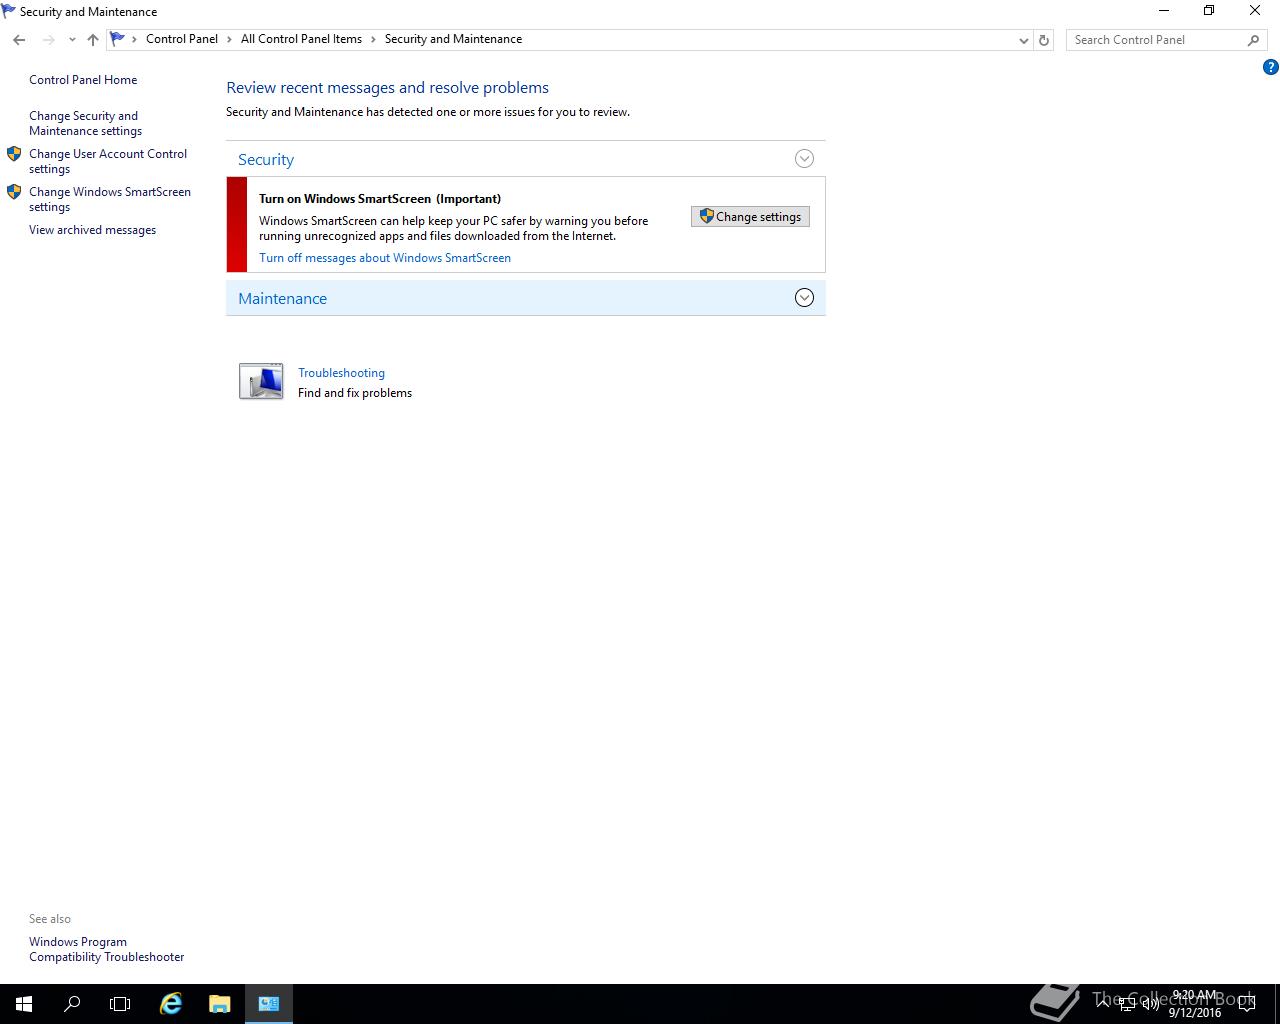Go to Control Panel Home

(83, 80)
